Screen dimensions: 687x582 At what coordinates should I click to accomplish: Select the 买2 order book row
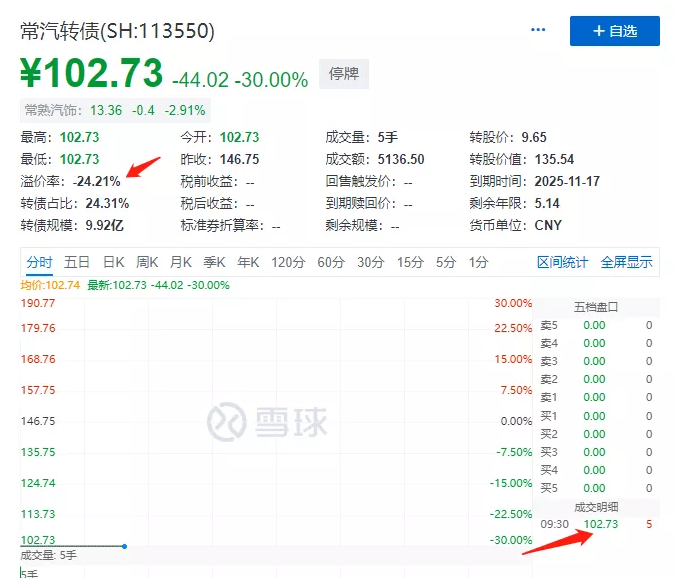point(596,434)
